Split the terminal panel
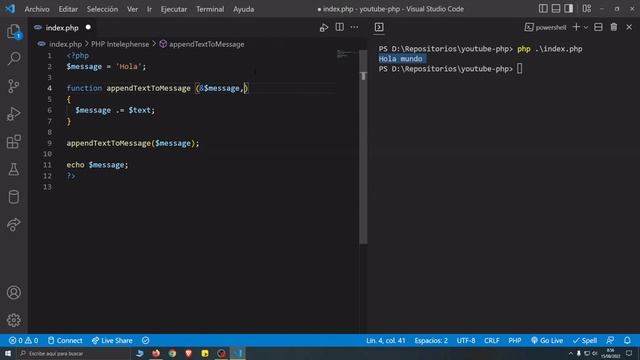Screen dimensions: 640x360 pyautogui.click(x=598, y=27)
